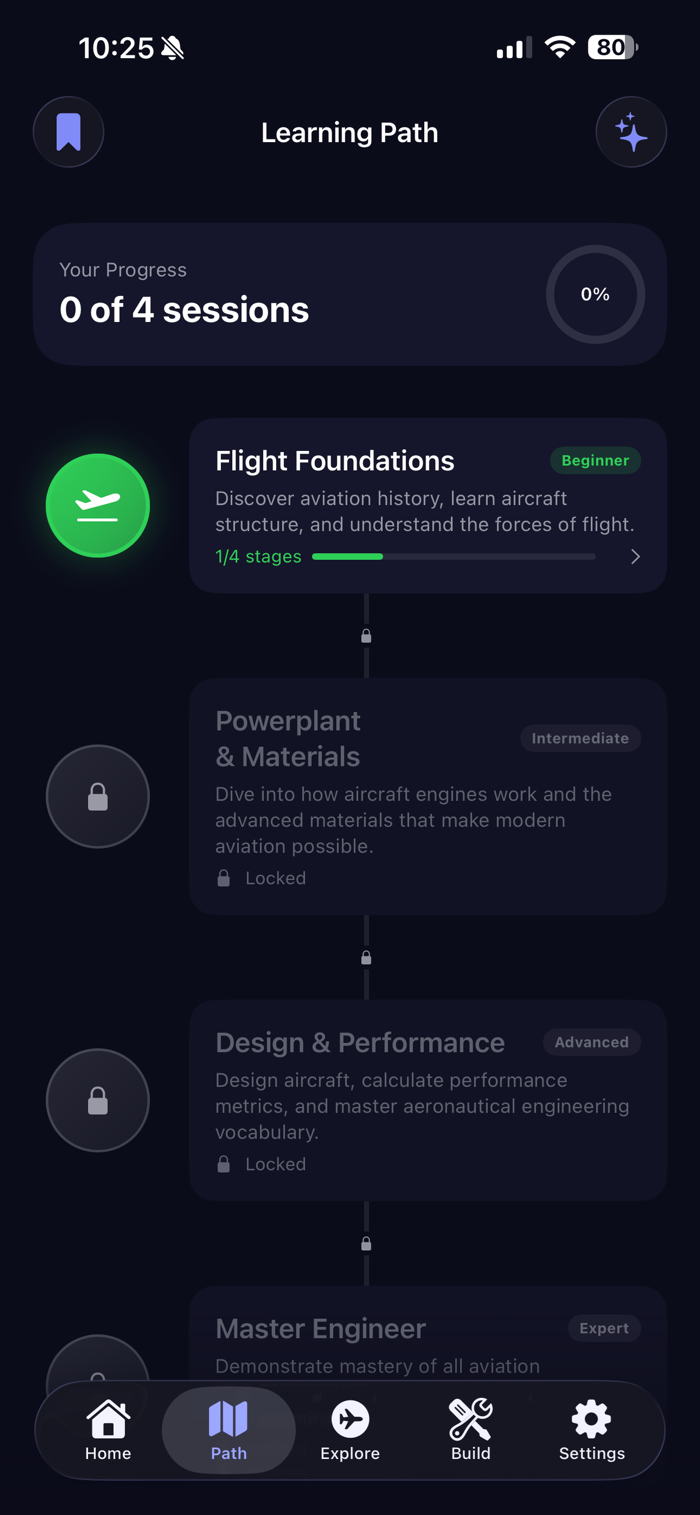Tap the 0% circular progress ring
This screenshot has height=1515, width=700.
pos(595,295)
